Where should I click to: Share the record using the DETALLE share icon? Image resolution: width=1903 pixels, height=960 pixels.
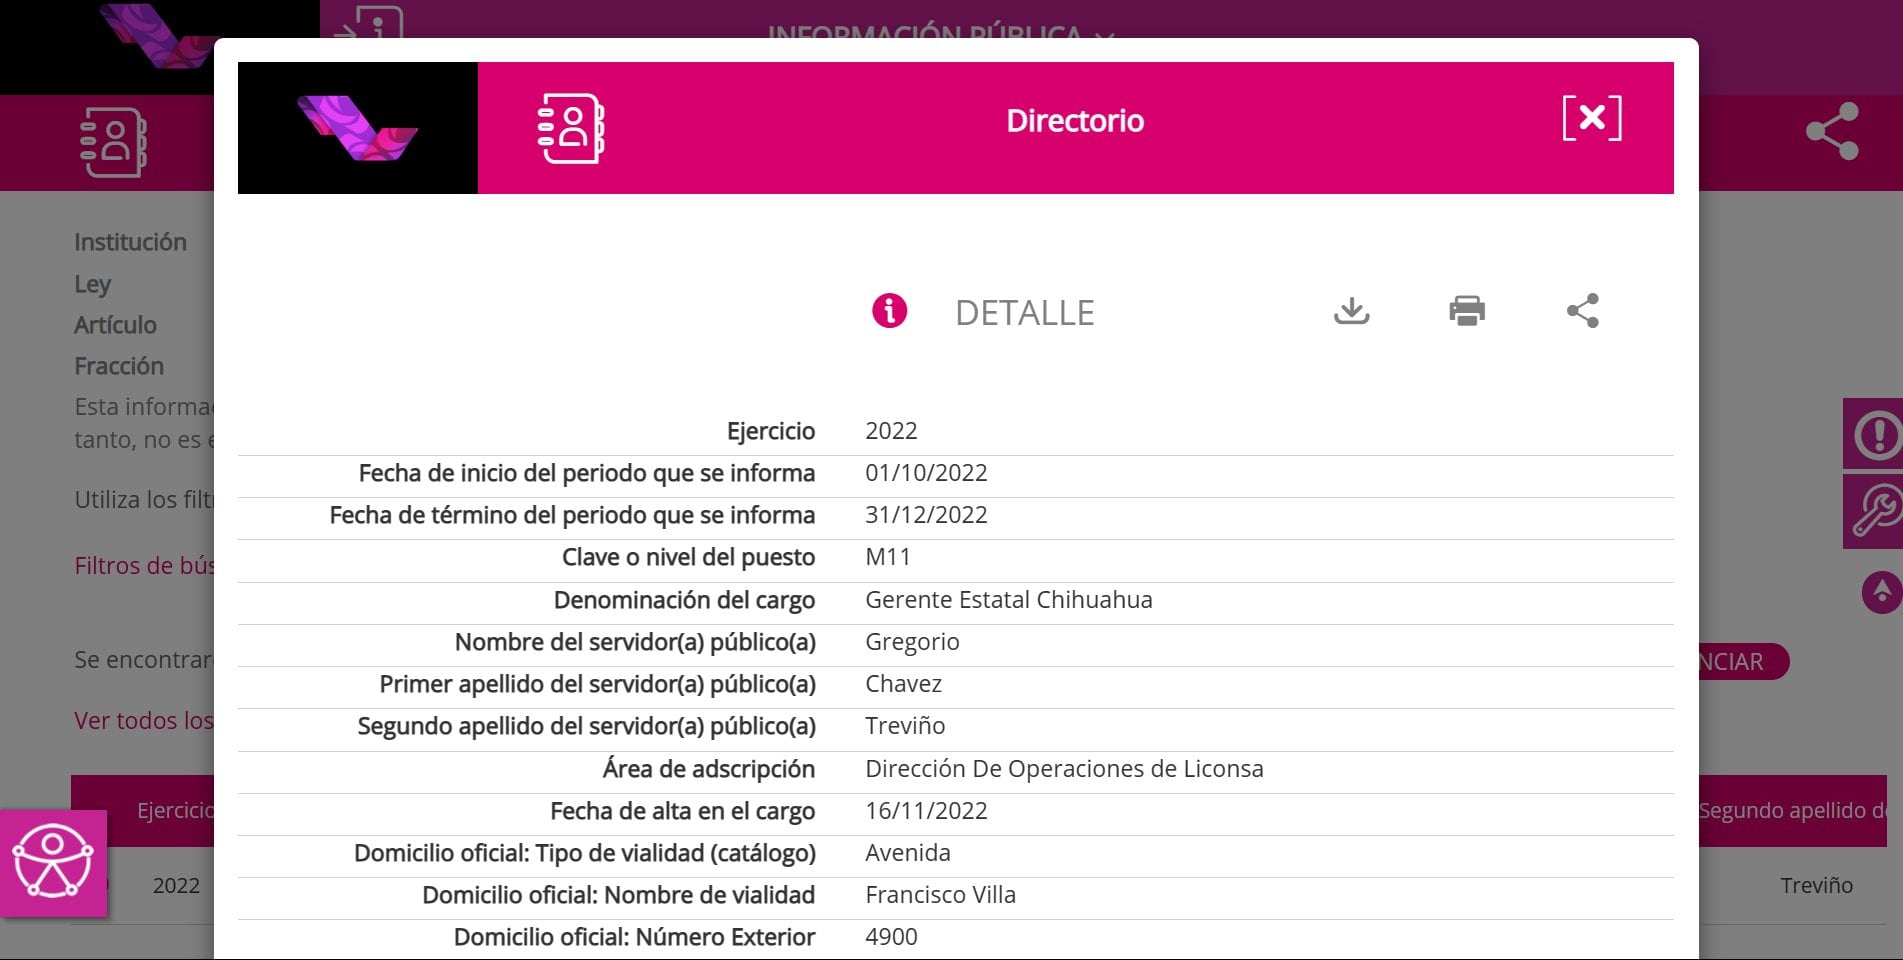[1582, 311]
